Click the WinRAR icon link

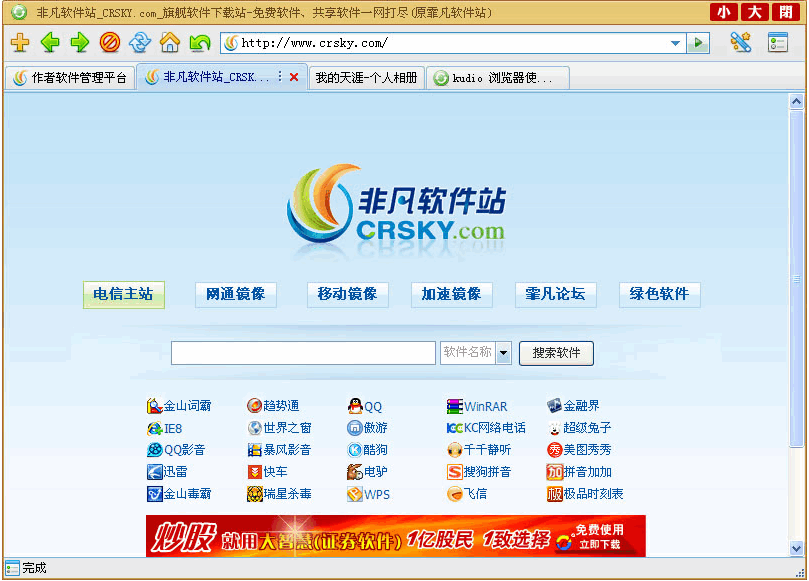pos(477,406)
